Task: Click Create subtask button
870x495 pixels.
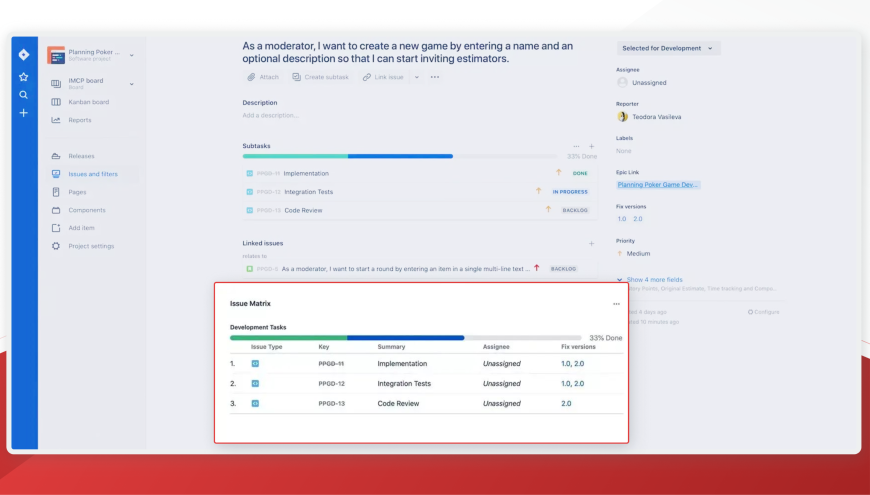Action: point(320,77)
